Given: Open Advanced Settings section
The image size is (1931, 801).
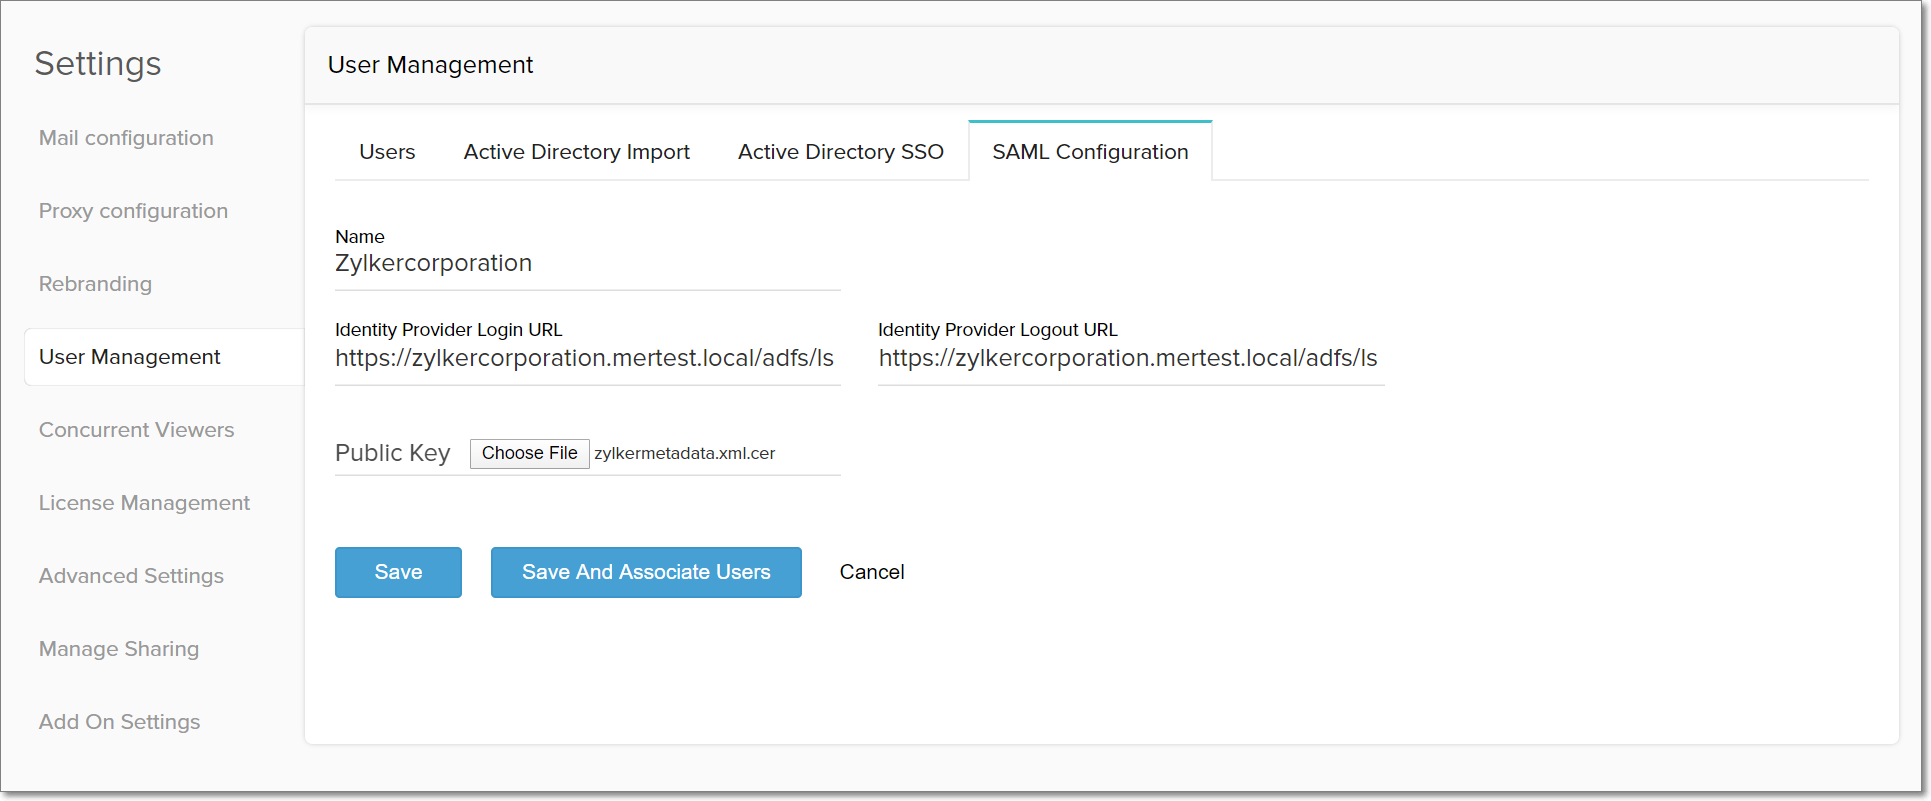Looking at the screenshot, I should [x=131, y=576].
